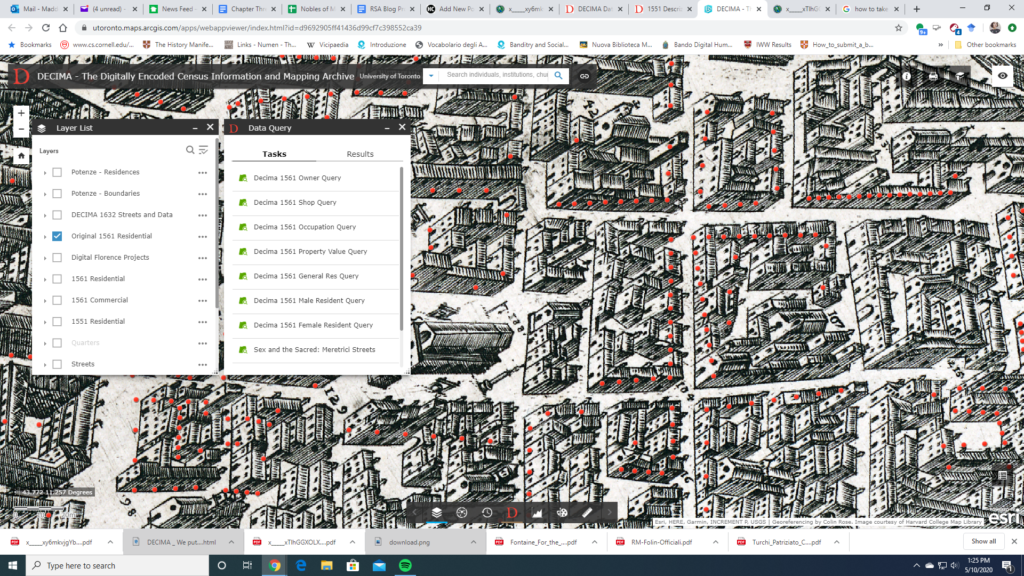The image size is (1024, 576).
Task: Click the print icon at top right
Action: [x=933, y=76]
